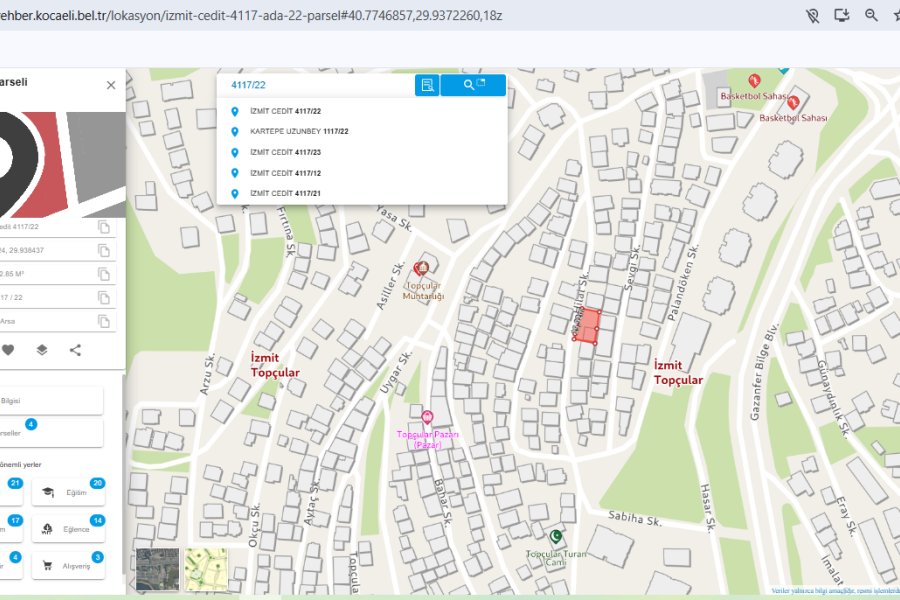Open the layers icon in side panel
The width and height of the screenshot is (900, 600).
[41, 350]
